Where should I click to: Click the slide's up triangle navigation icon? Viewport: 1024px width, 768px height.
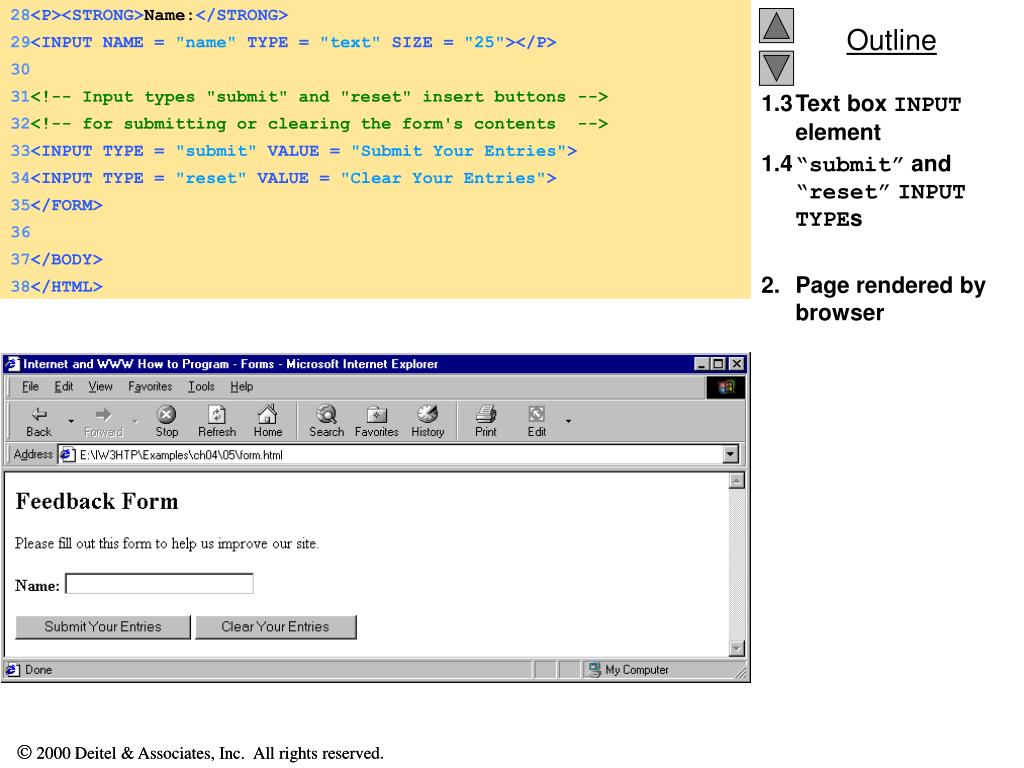pos(776,26)
